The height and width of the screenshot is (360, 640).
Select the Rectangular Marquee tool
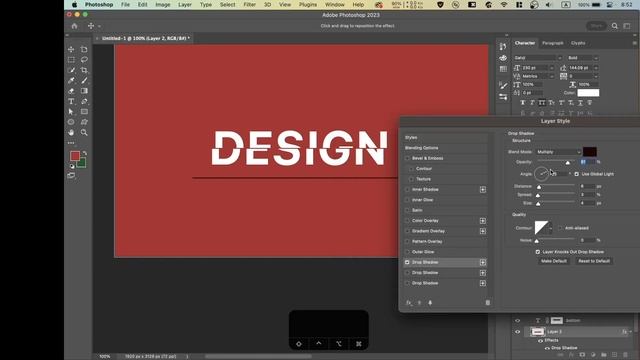pos(71,60)
